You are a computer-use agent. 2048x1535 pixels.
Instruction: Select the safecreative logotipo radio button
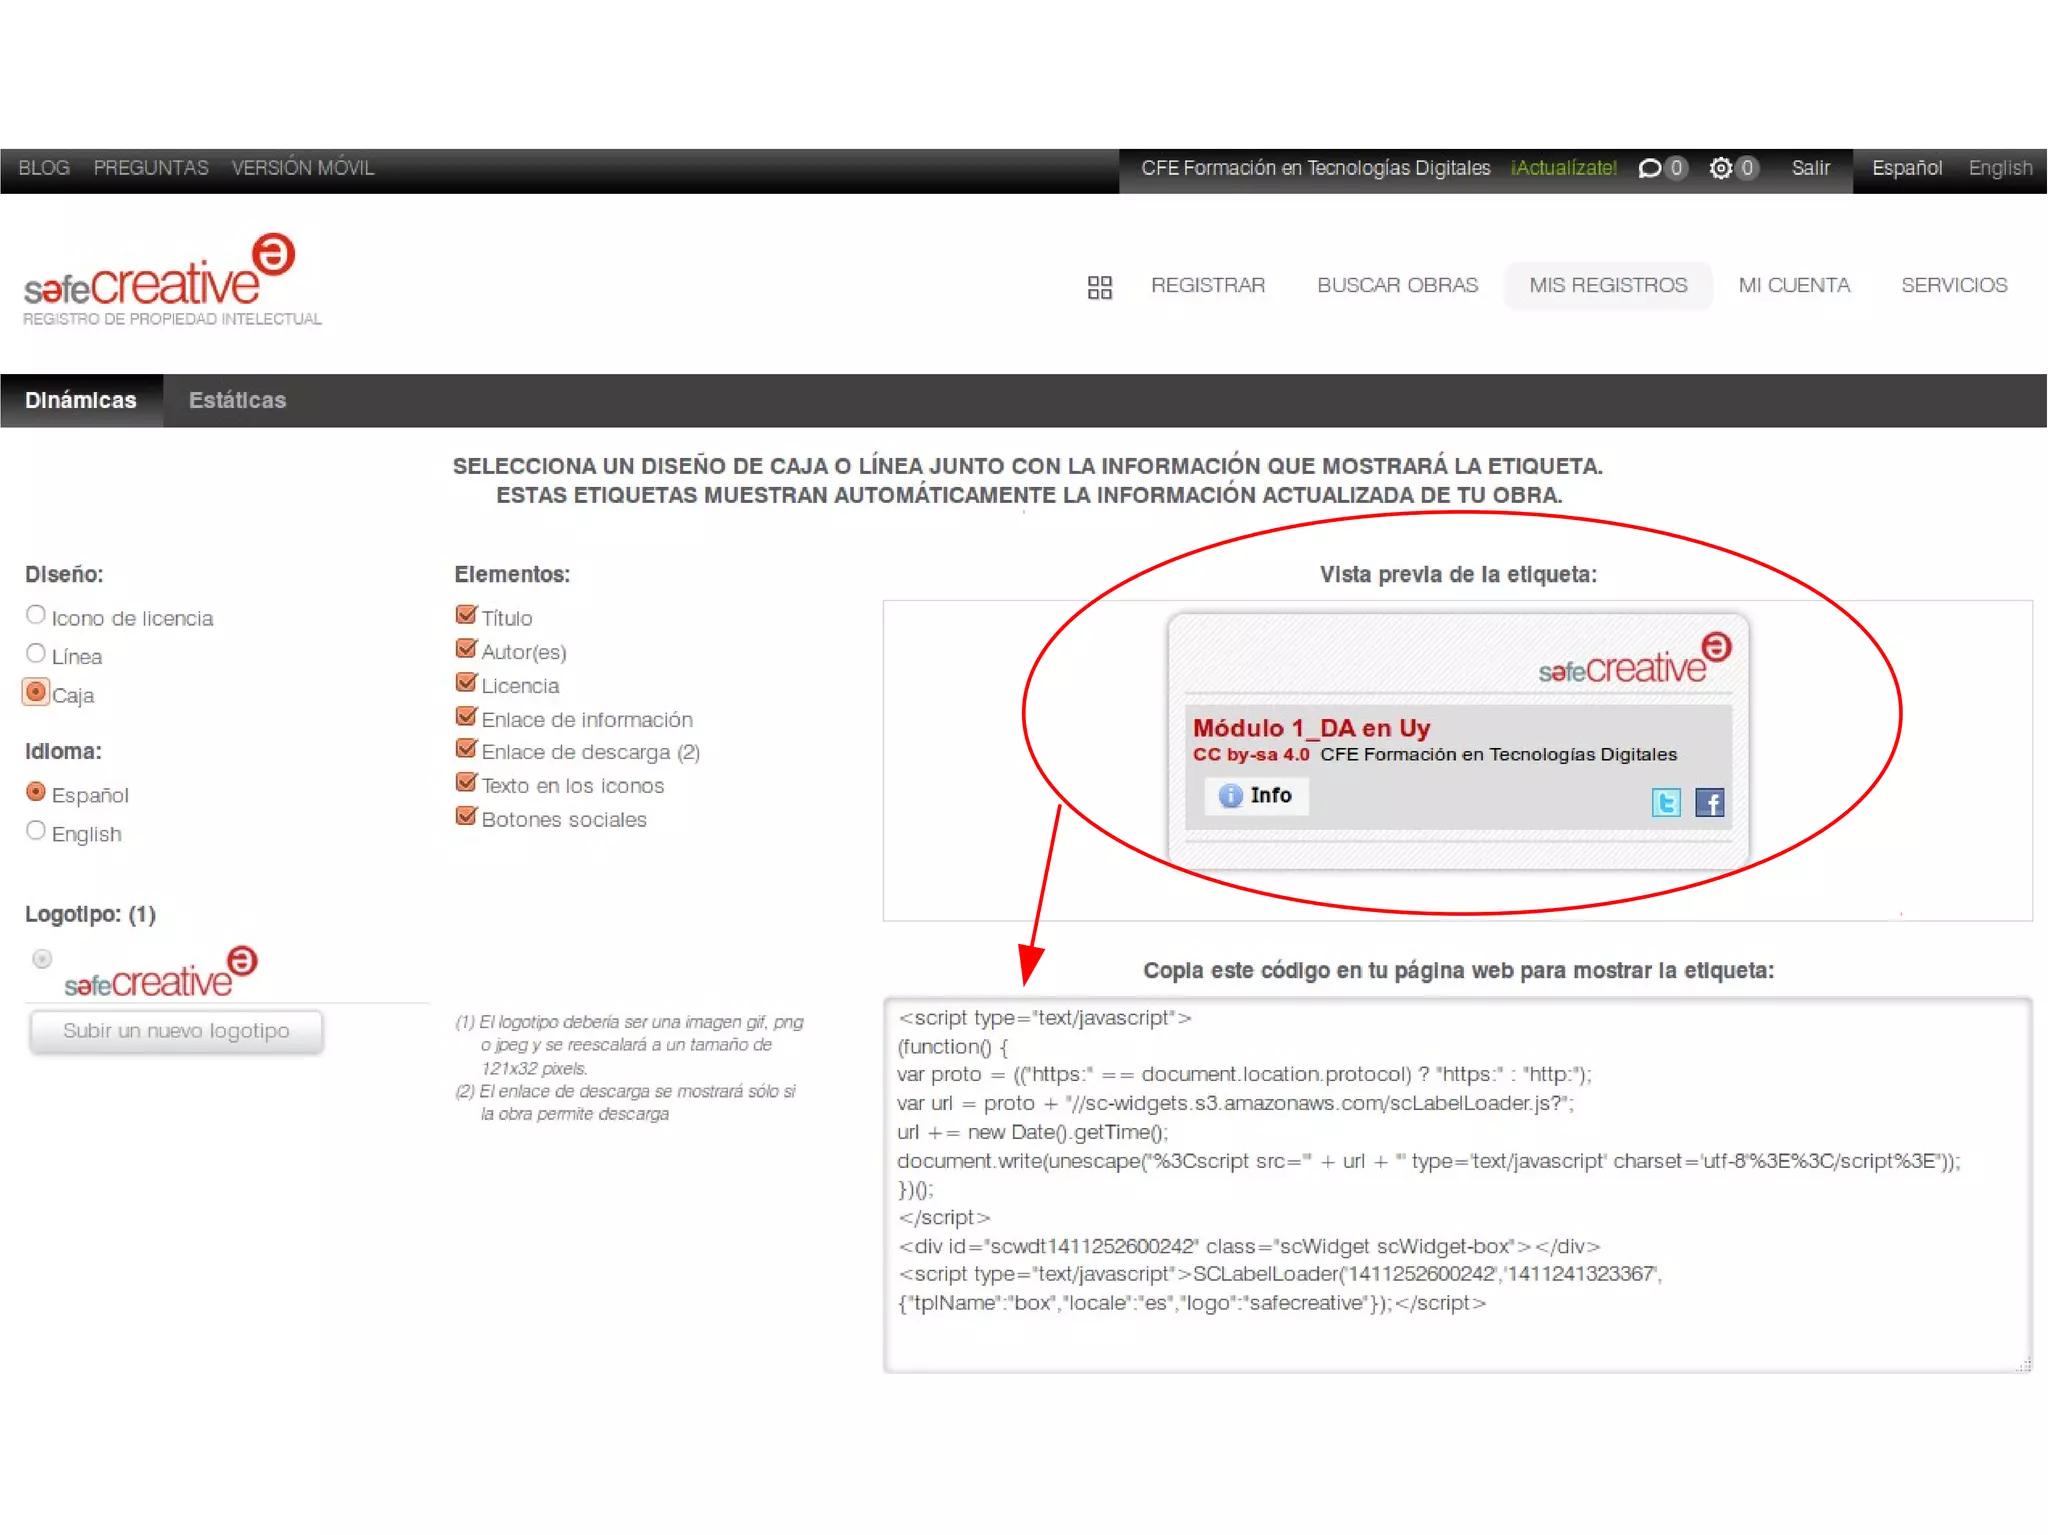click(42, 959)
